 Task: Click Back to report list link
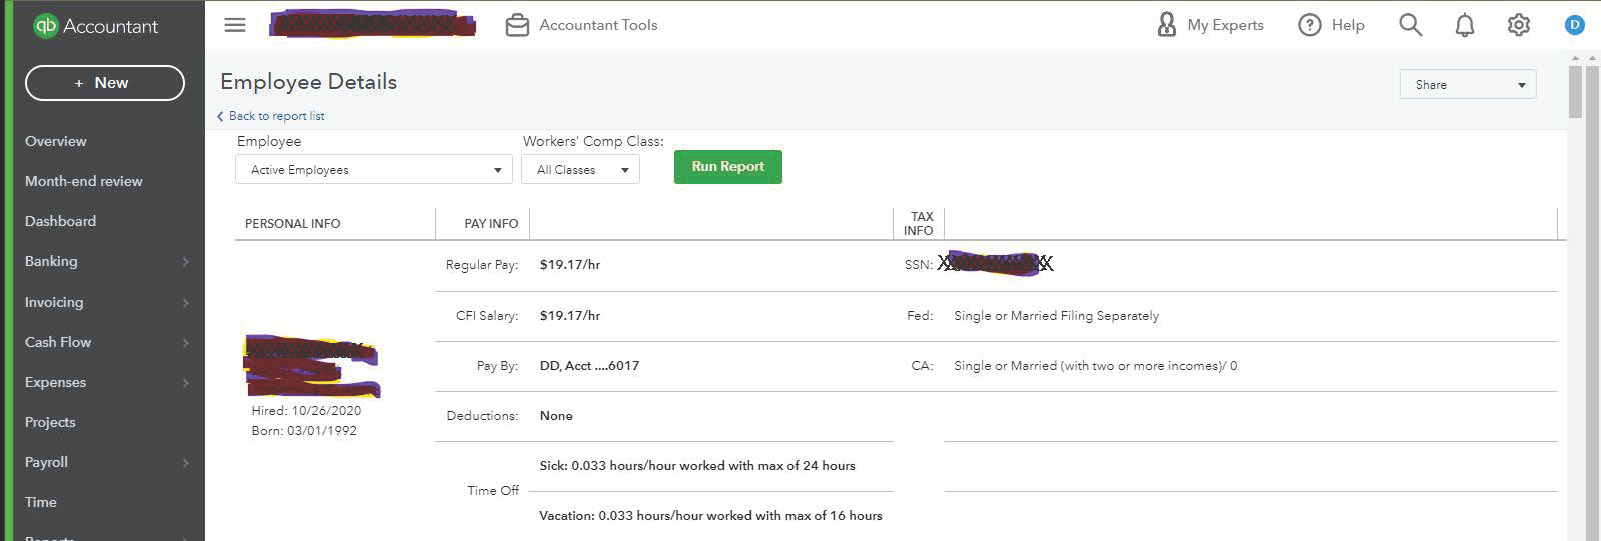coord(276,116)
